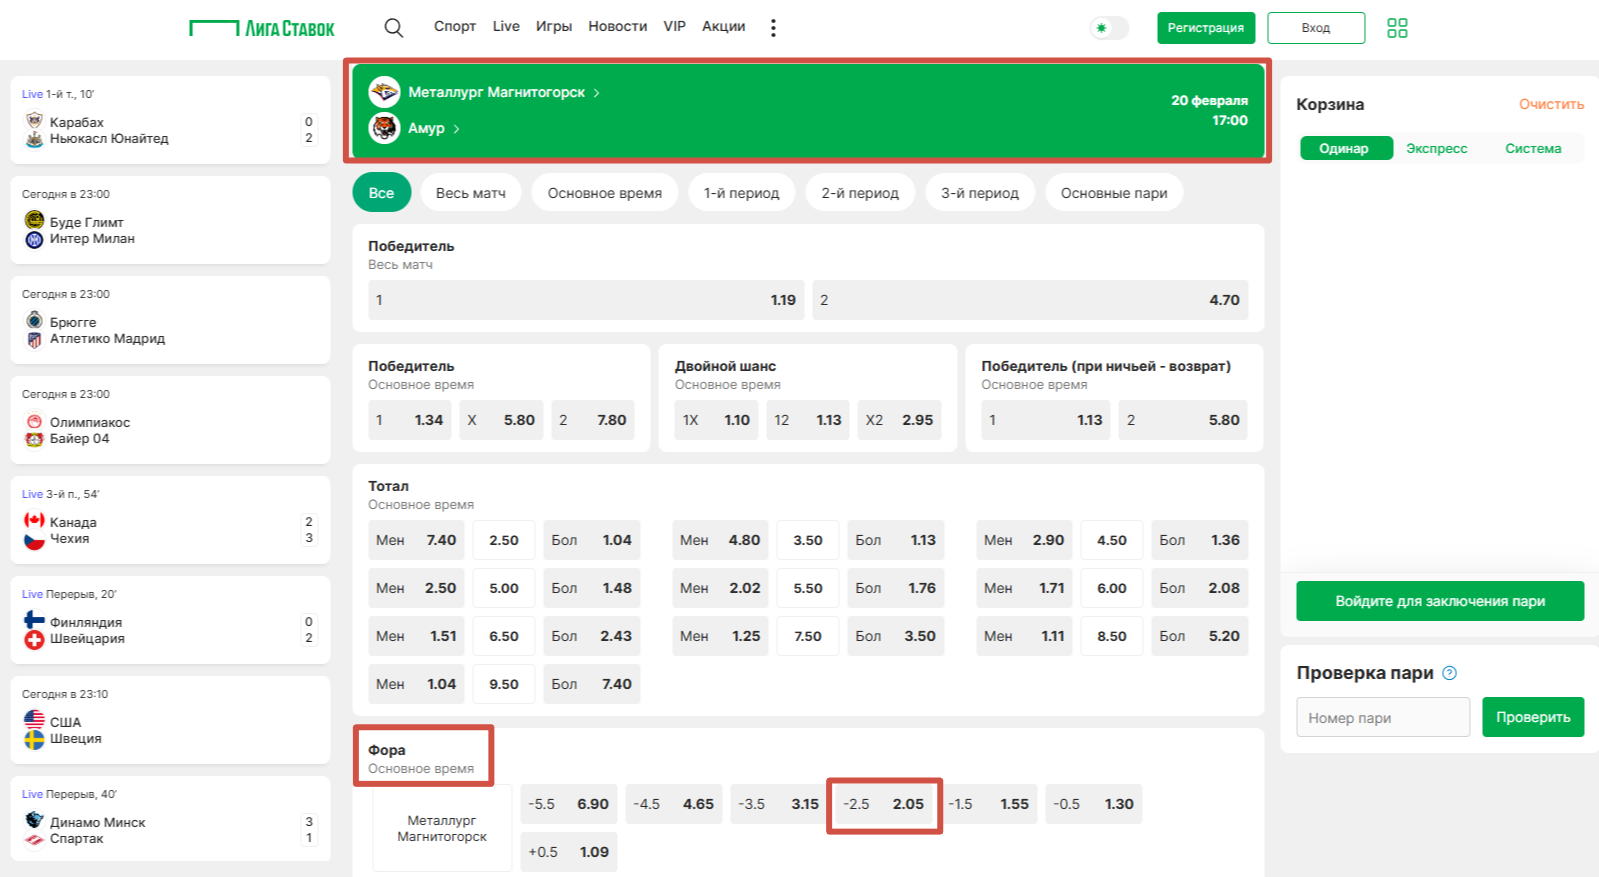1599x877 pixels.
Task: Click the Номер пари input field
Action: 1382,717
